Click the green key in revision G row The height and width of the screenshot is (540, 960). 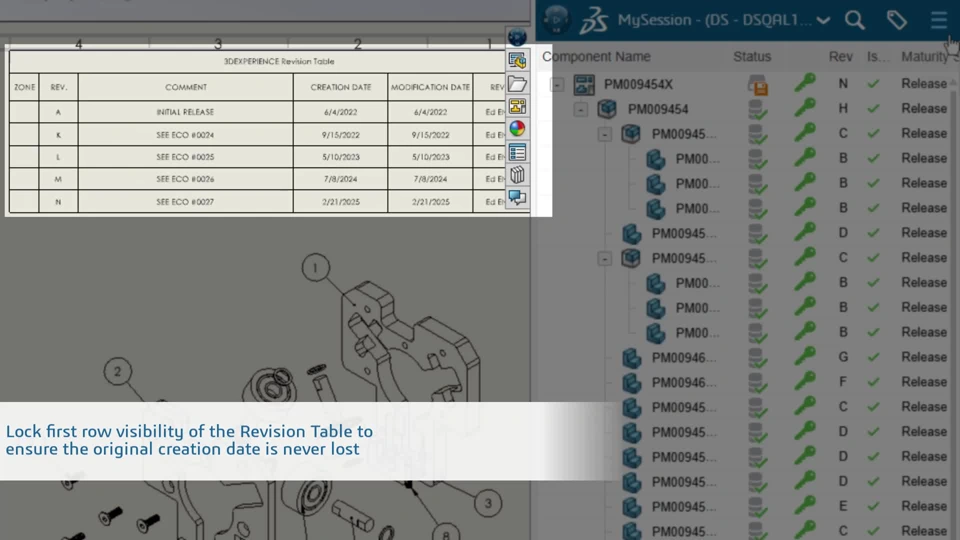click(804, 356)
